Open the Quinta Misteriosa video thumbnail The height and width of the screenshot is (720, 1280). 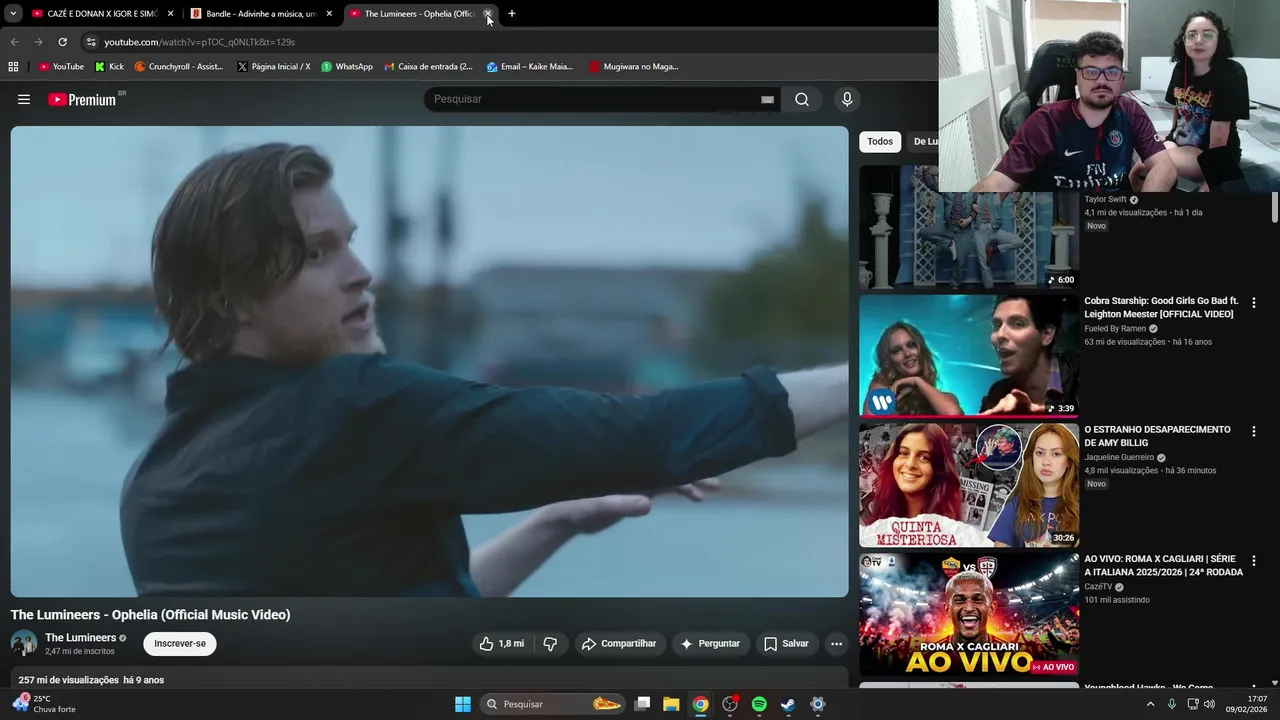click(x=969, y=485)
